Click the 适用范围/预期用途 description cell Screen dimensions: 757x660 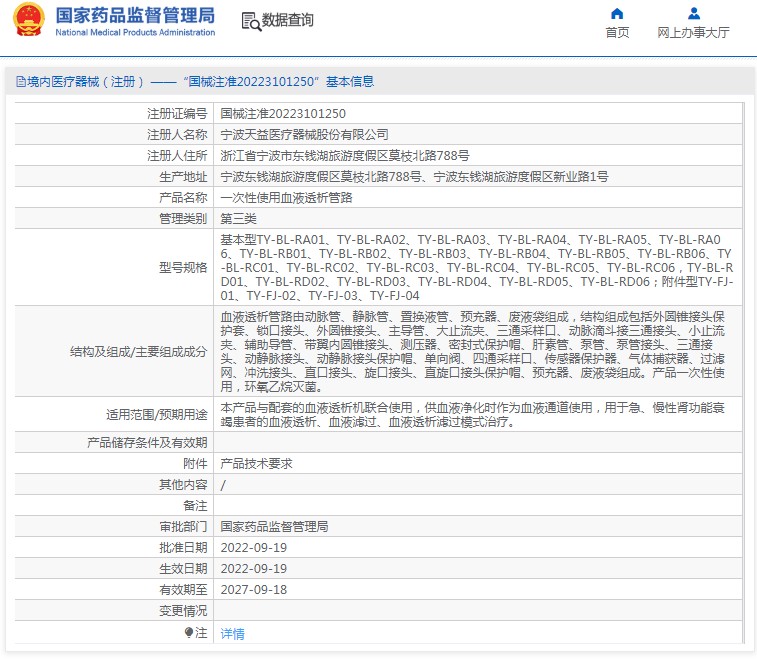coord(477,415)
